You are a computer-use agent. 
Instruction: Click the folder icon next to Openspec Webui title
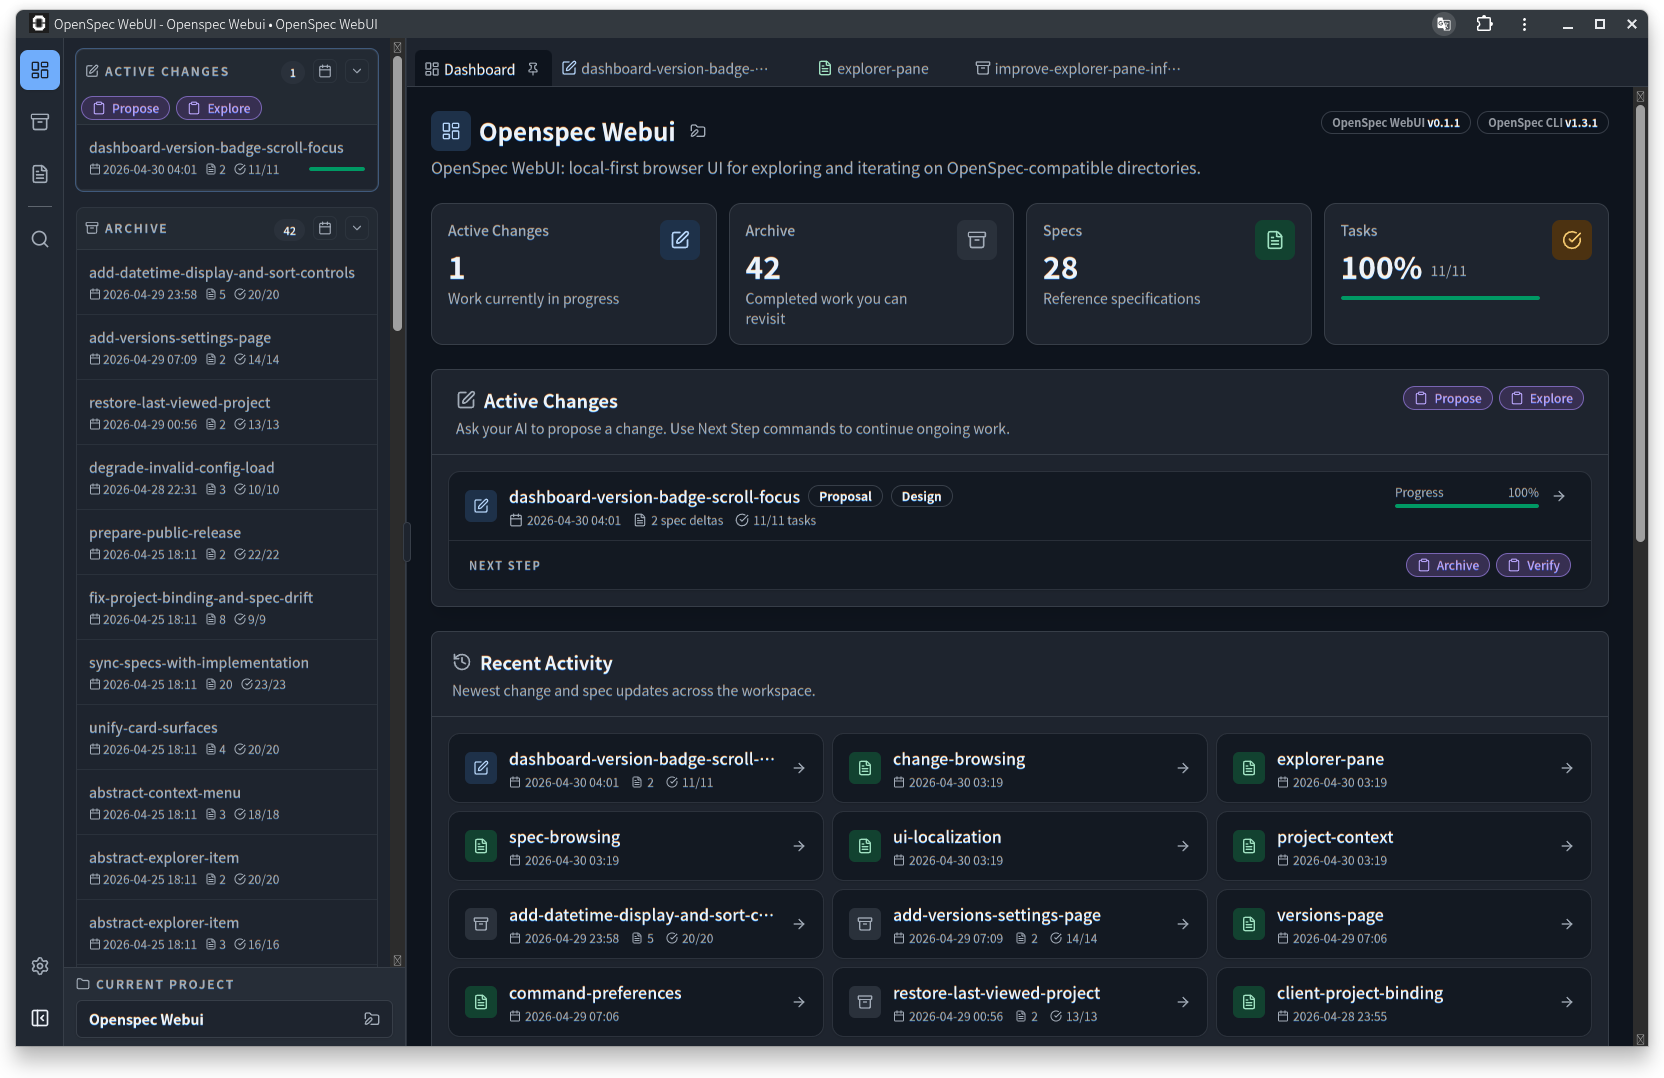pos(698,131)
